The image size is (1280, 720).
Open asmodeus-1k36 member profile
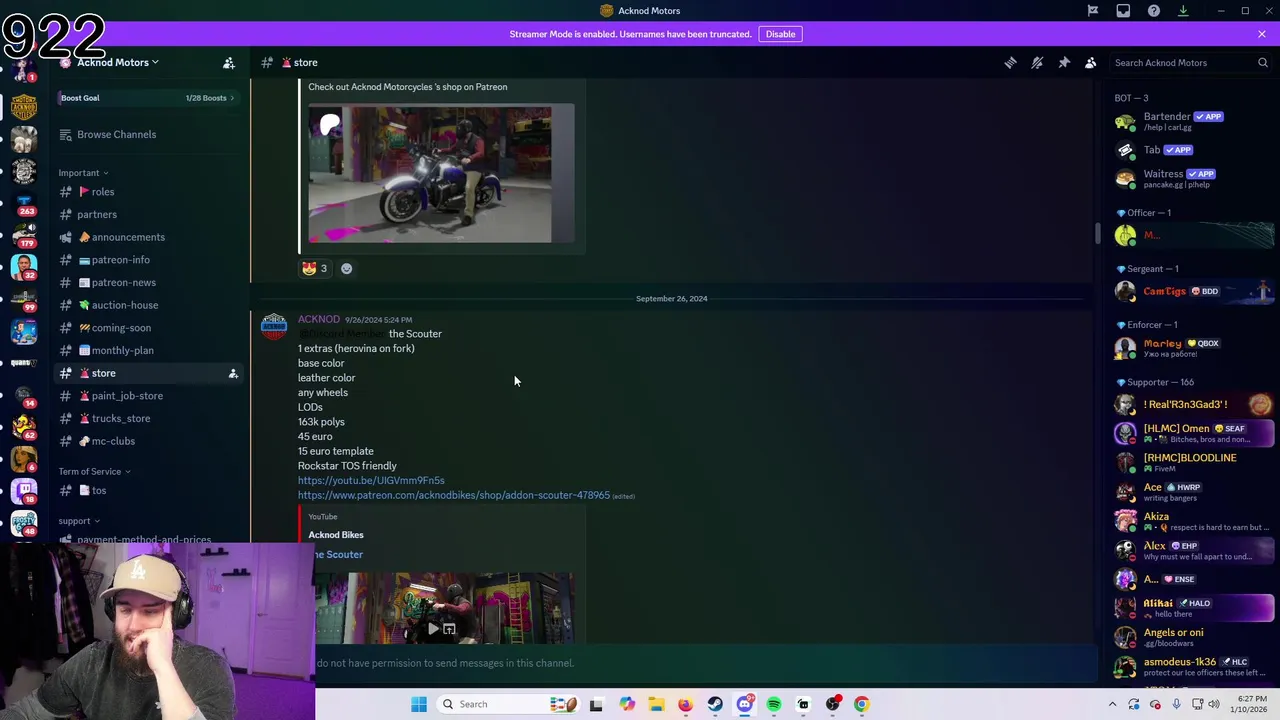(x=1193, y=666)
